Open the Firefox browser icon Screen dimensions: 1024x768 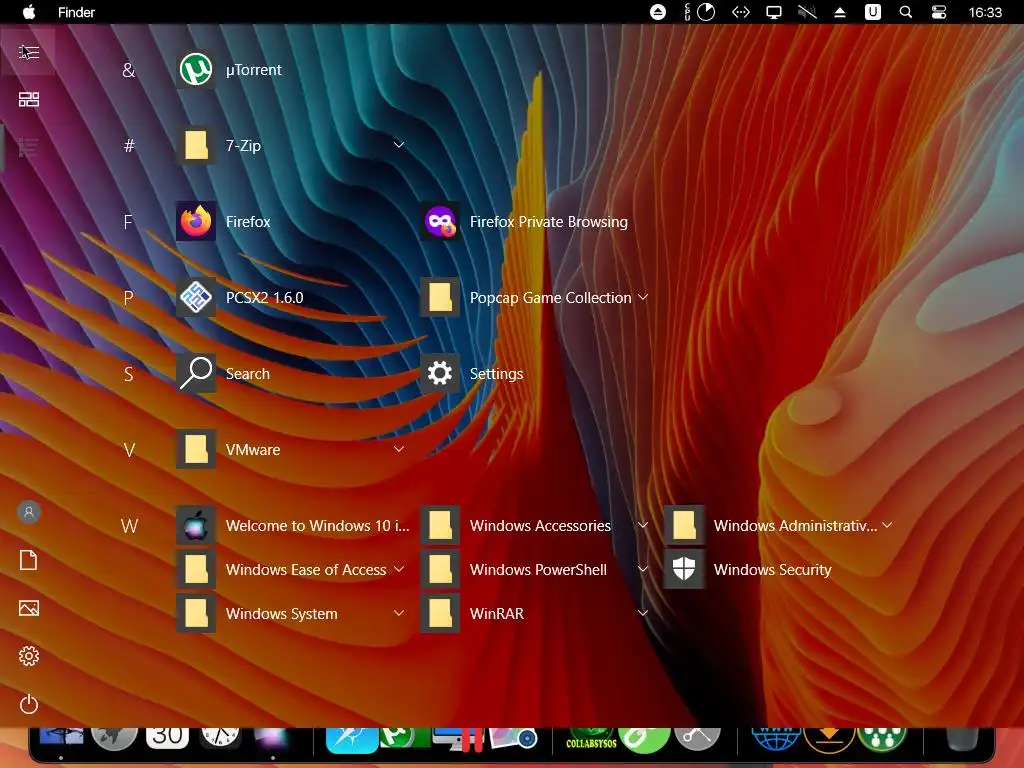click(196, 221)
